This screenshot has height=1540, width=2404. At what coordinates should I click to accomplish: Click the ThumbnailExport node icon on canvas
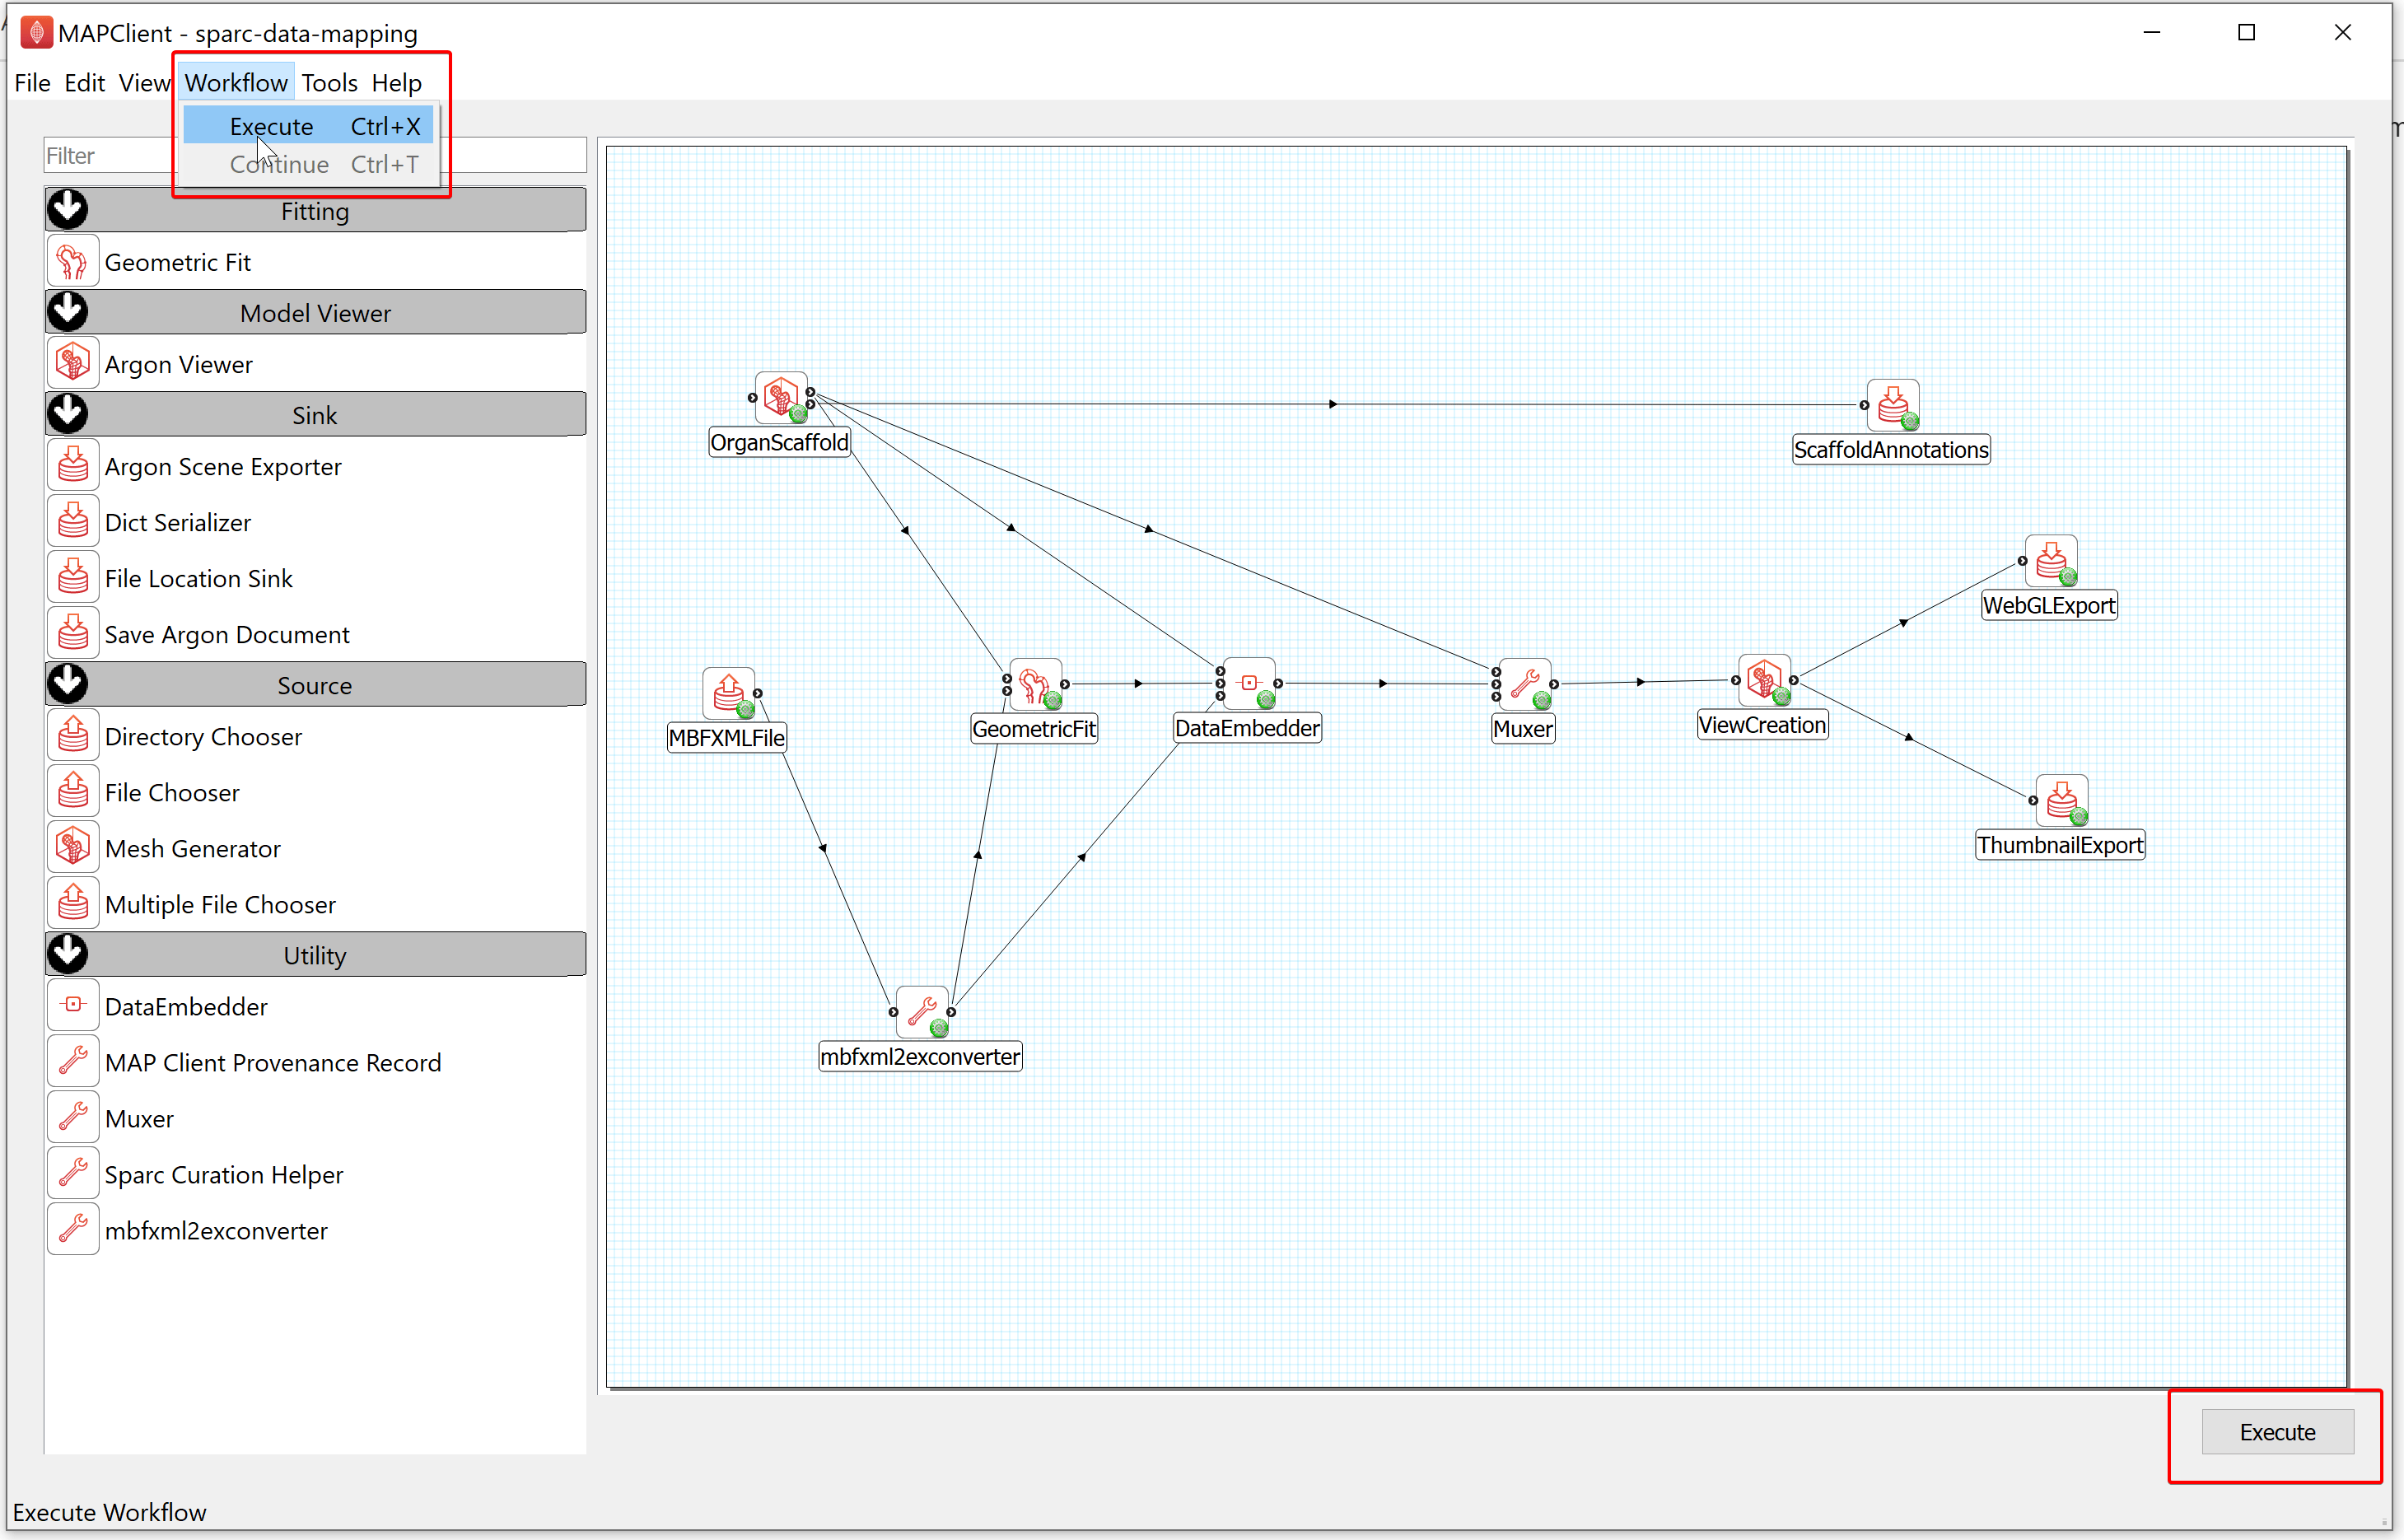[2062, 800]
